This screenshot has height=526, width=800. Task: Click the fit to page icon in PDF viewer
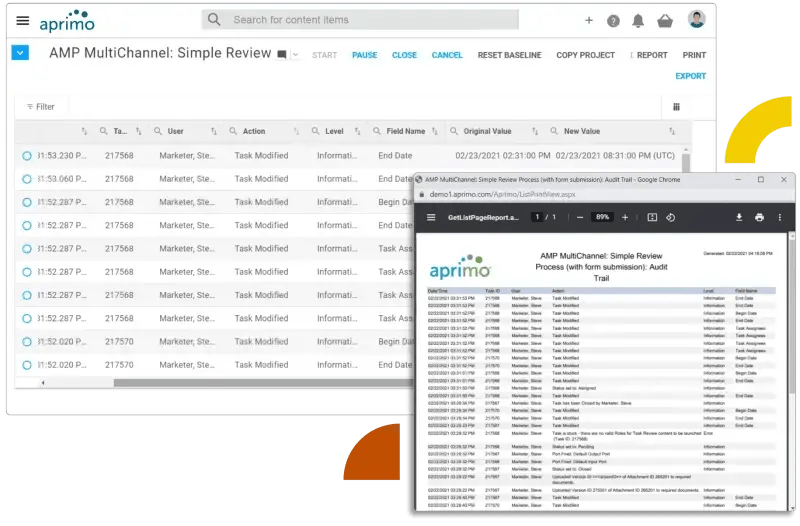652,217
